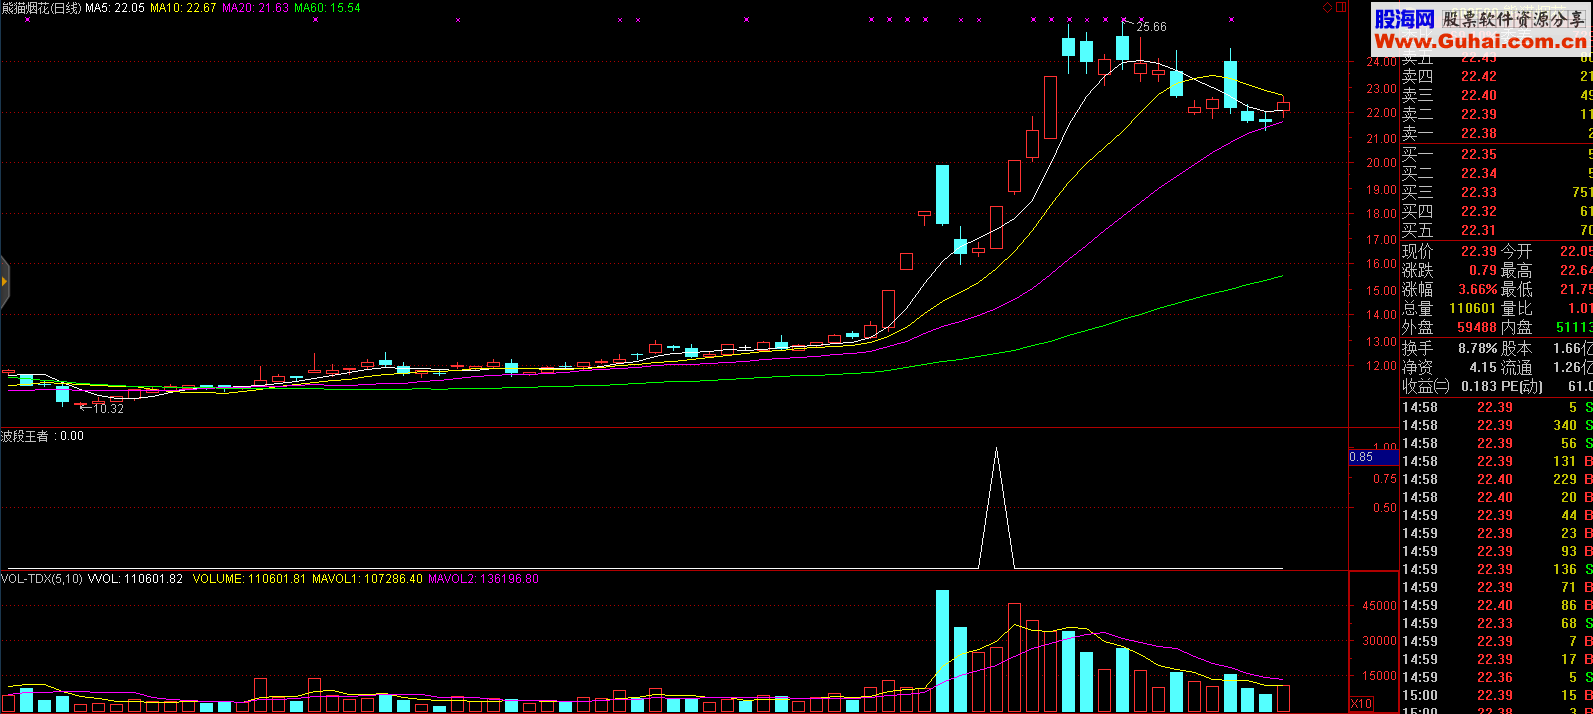Select the magenta MA20: 21.63 label

tap(255, 8)
